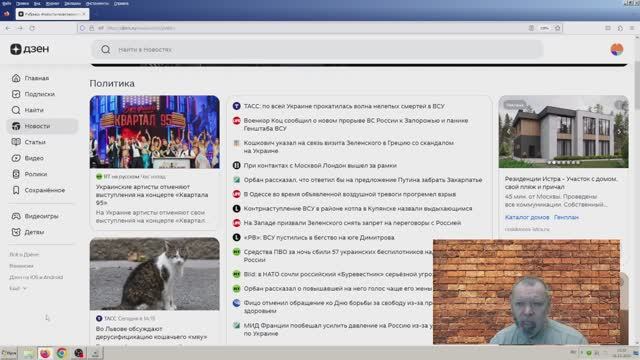Open headline about London contacts with Moscow

point(320,165)
